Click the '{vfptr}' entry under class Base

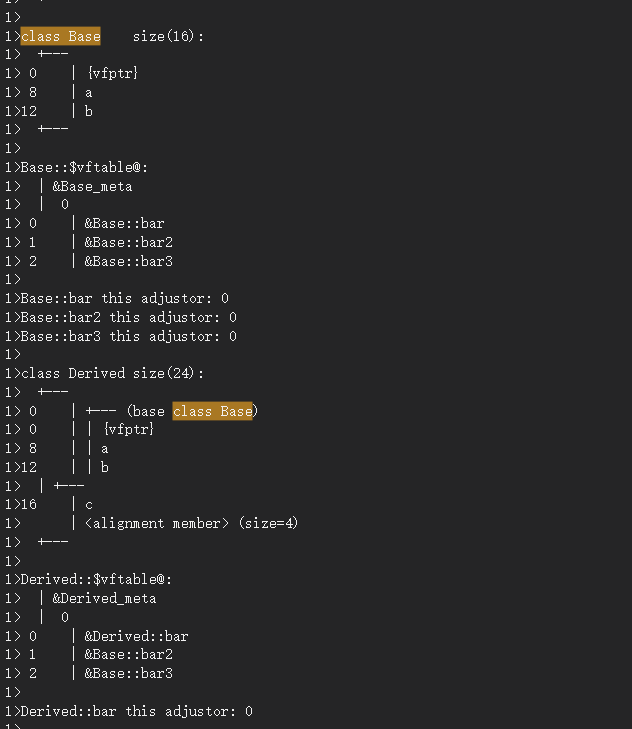coord(113,73)
